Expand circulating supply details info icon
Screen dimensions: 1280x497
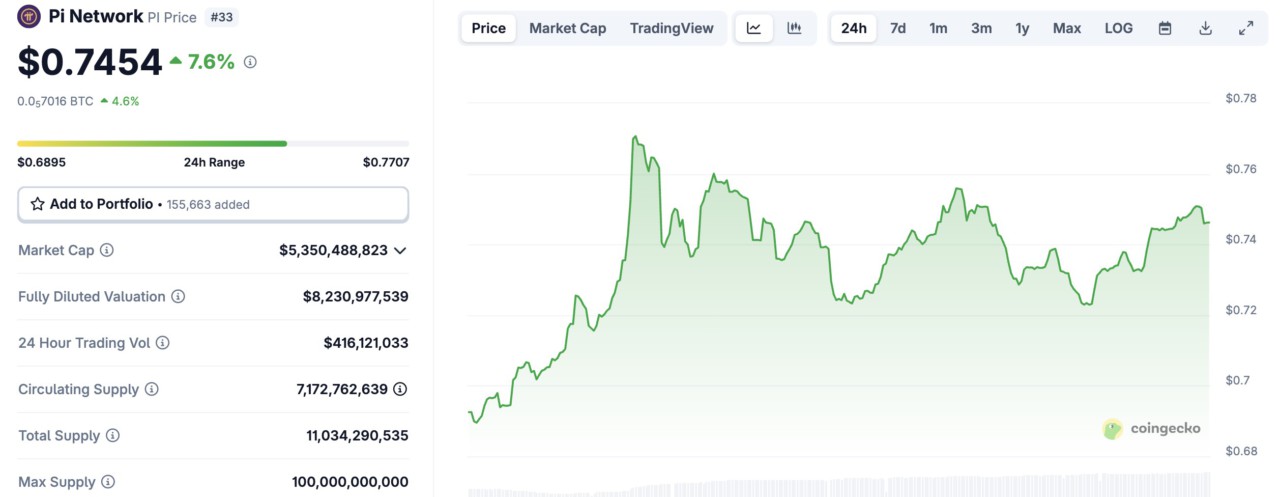point(400,389)
